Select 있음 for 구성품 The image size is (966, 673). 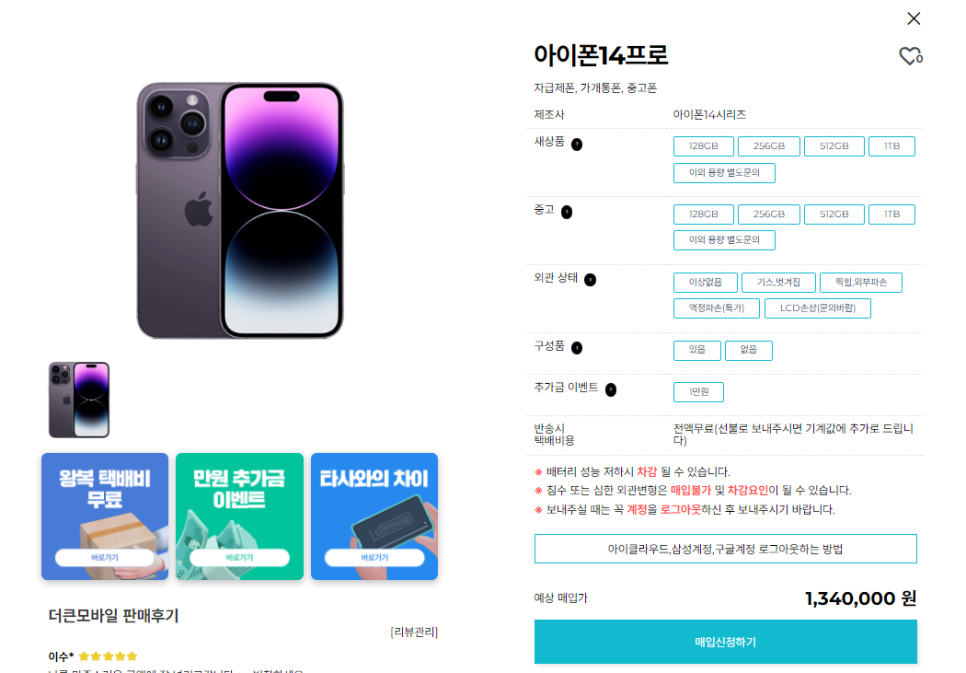coord(697,350)
